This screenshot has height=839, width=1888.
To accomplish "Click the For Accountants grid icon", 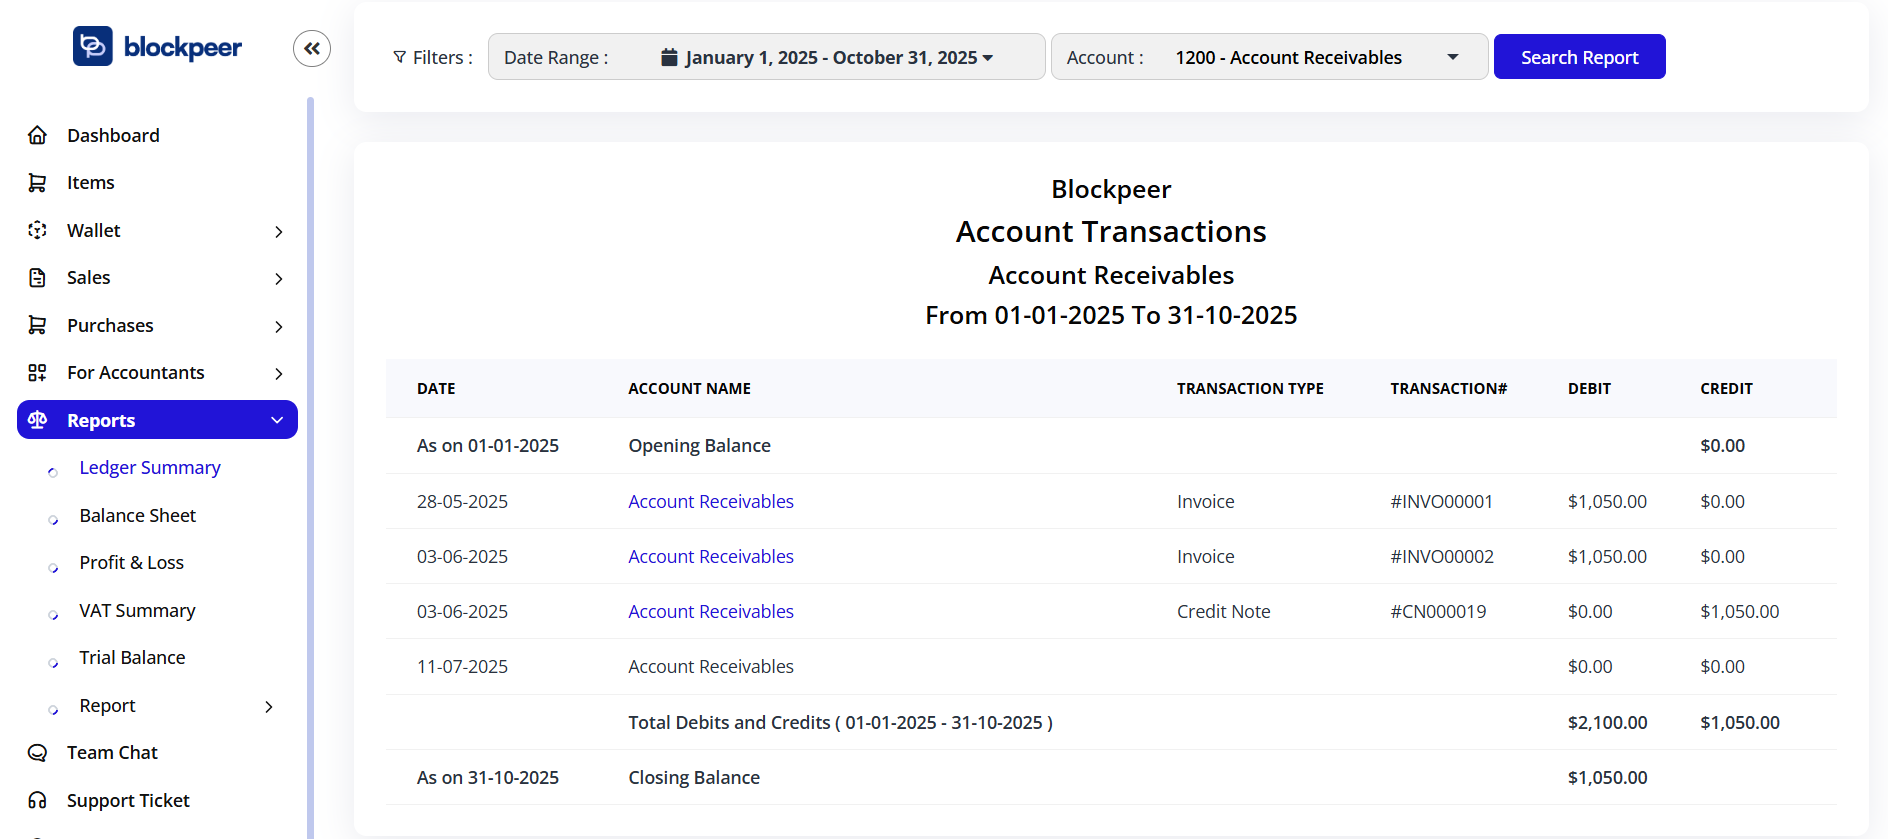I will pos(38,373).
